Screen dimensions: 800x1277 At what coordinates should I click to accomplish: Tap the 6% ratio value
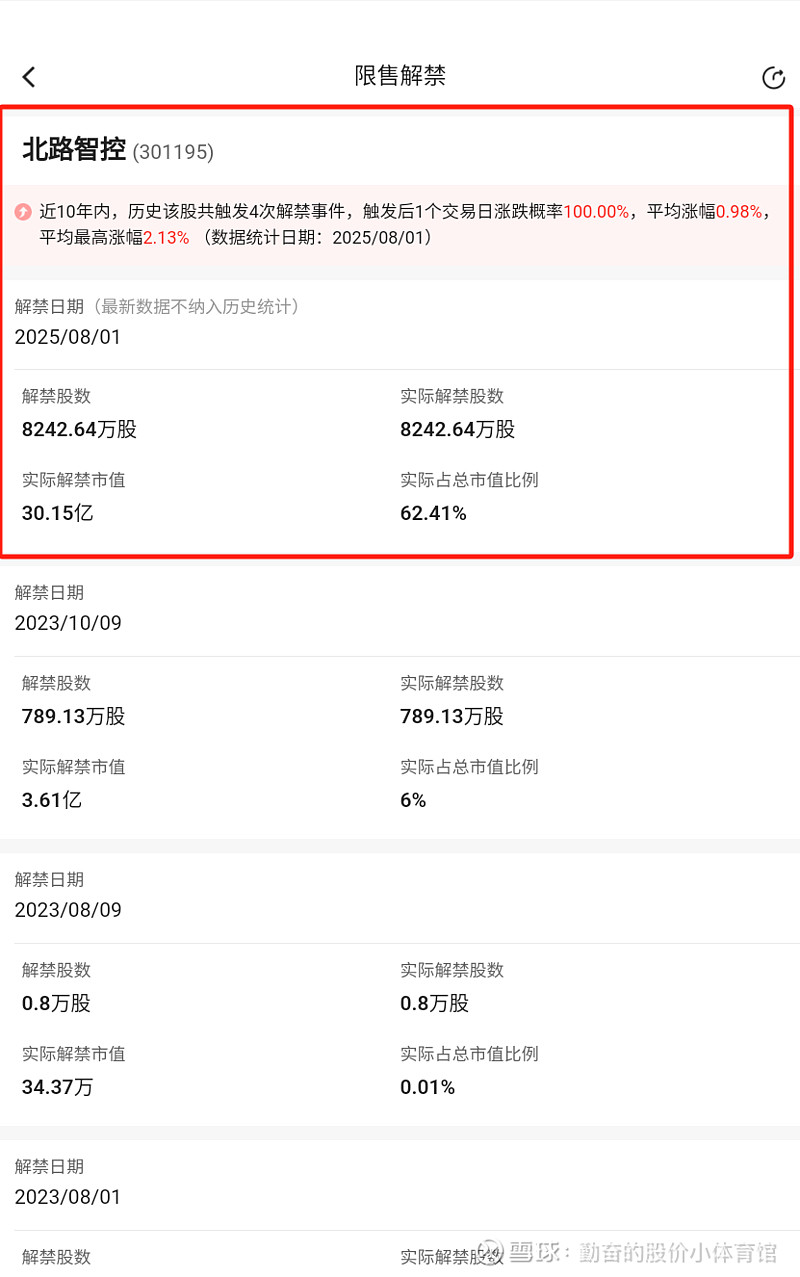pos(413,800)
